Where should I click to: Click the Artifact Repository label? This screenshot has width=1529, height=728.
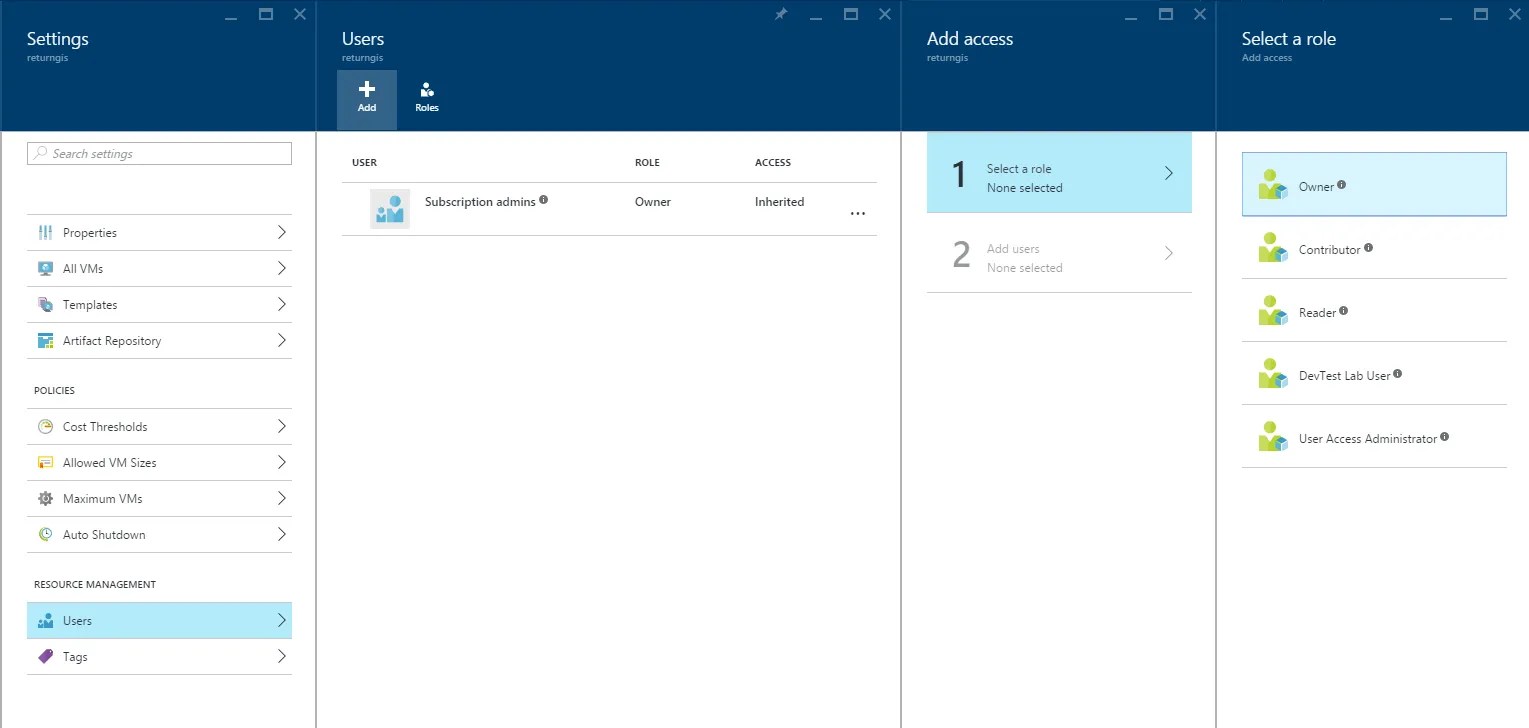click(112, 341)
